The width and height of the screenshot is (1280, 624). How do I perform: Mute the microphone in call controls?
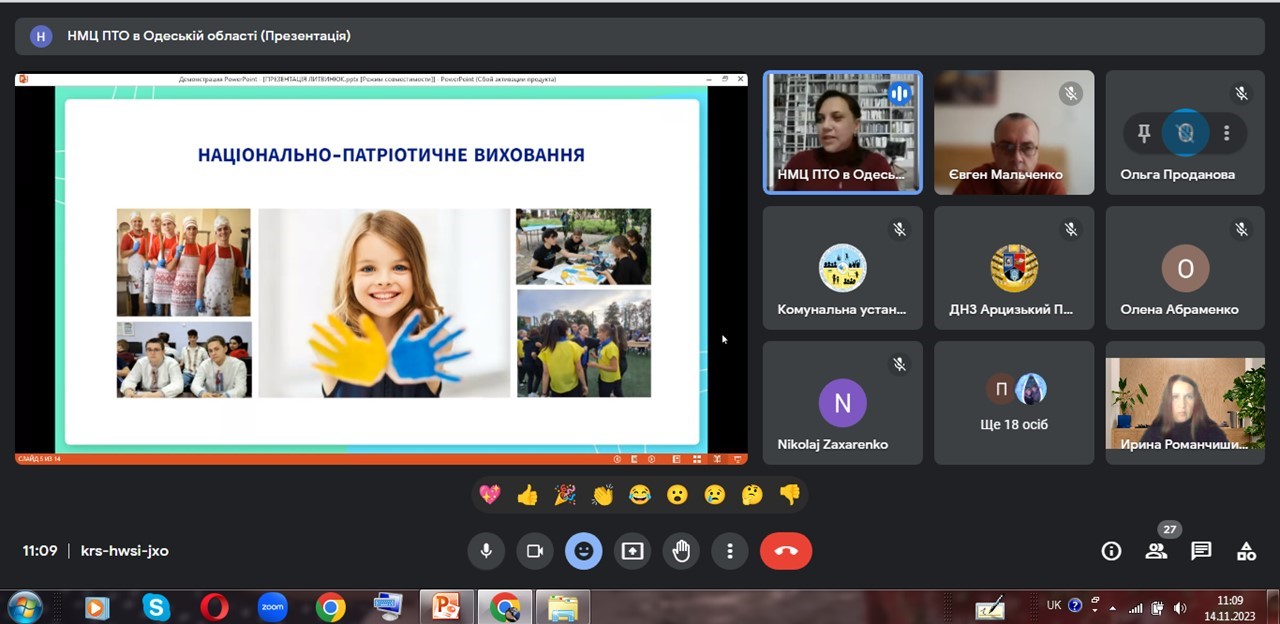click(x=486, y=551)
